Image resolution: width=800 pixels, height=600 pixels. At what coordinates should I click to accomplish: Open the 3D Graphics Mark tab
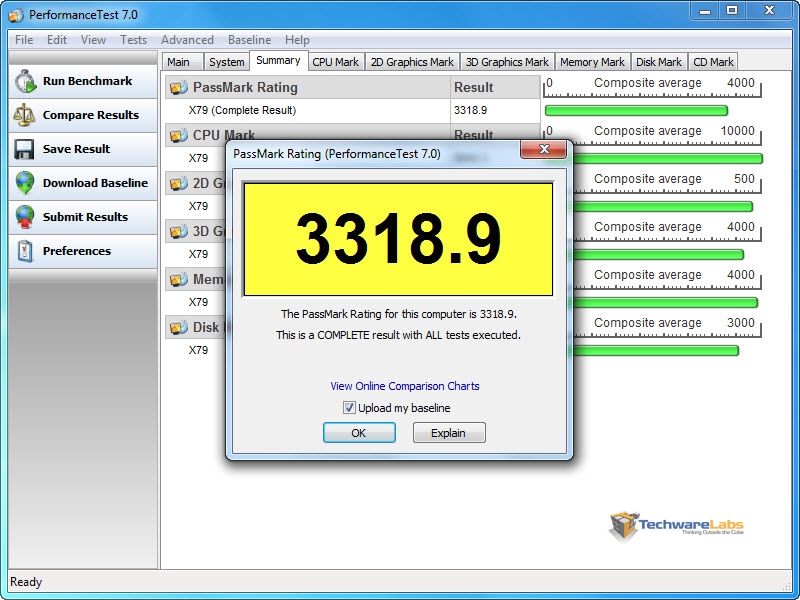click(x=507, y=62)
